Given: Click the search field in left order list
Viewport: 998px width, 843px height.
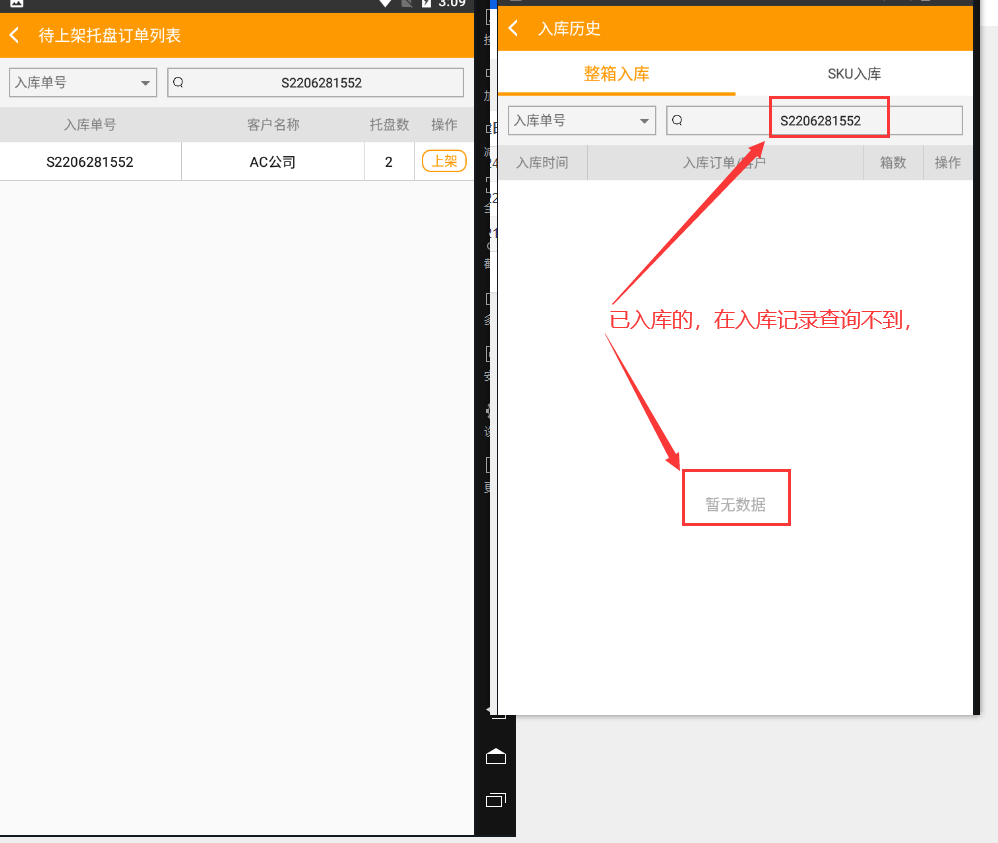Looking at the screenshot, I should 320,83.
